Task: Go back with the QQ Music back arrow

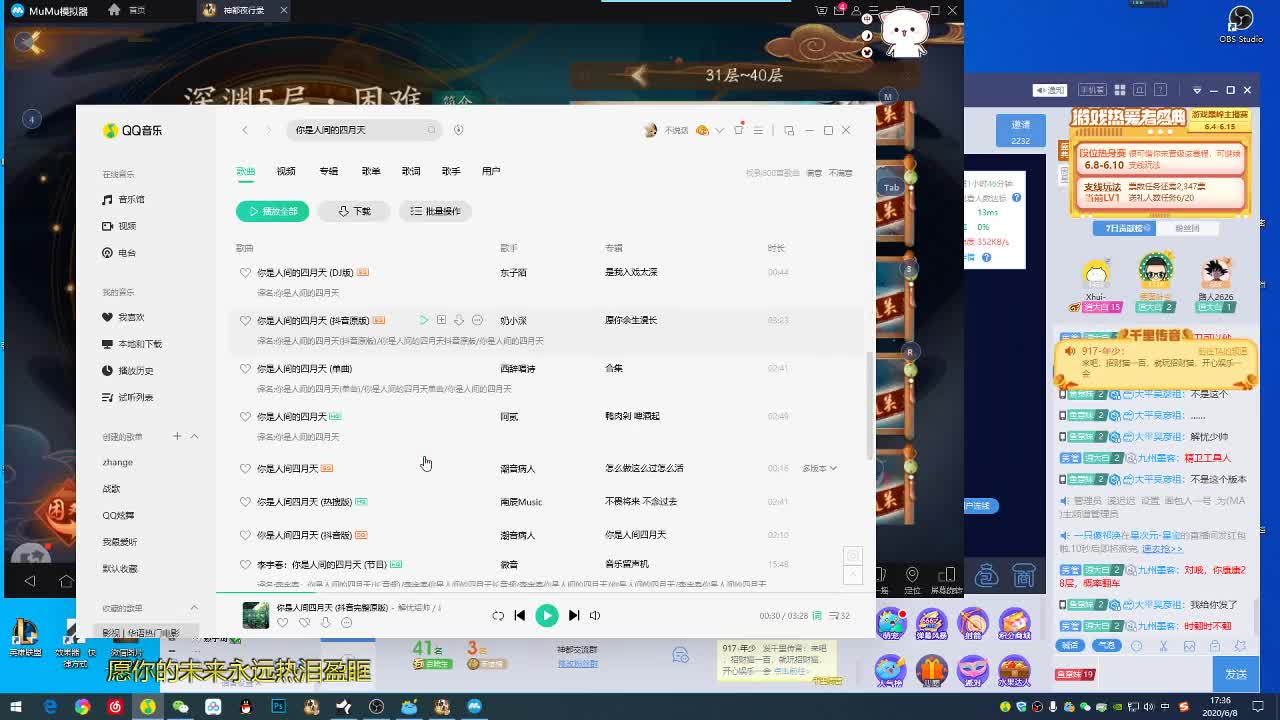Action: (245, 130)
